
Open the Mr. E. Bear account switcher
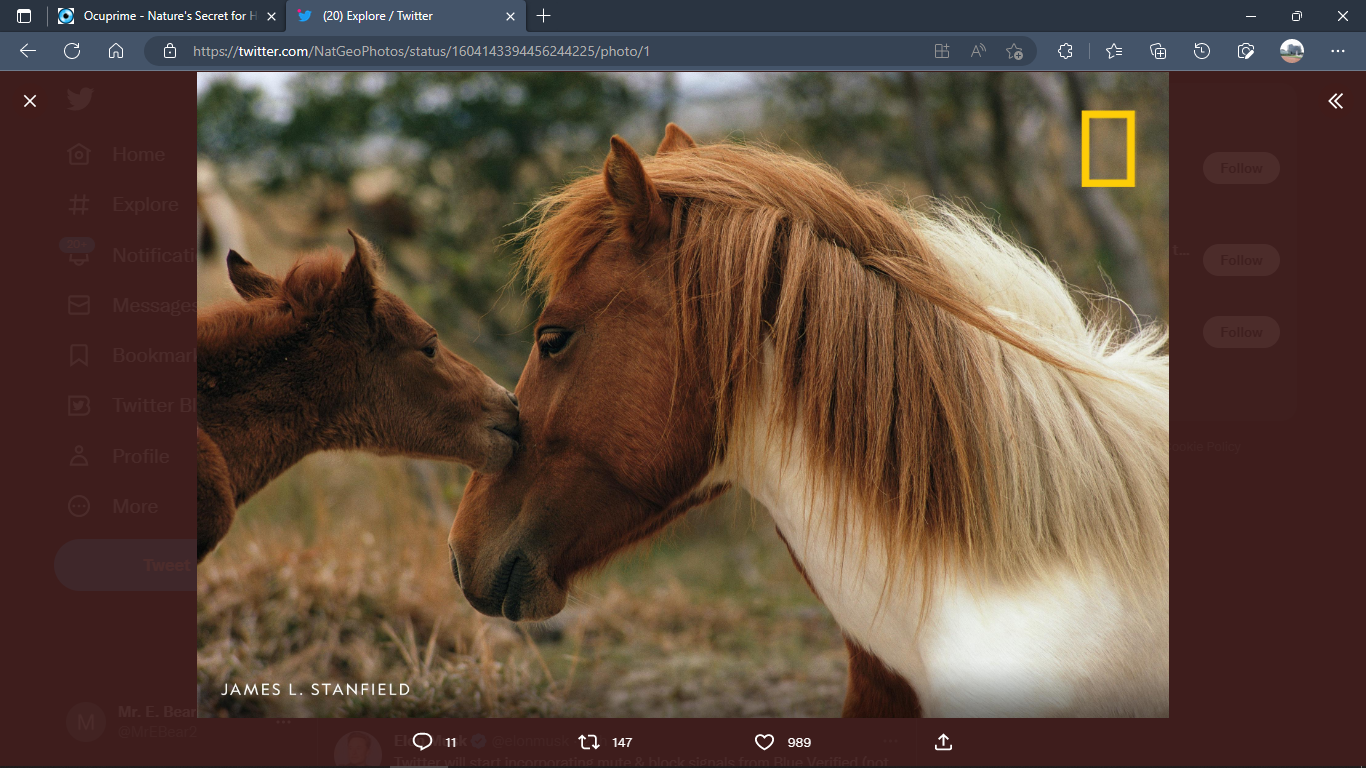(x=130, y=721)
